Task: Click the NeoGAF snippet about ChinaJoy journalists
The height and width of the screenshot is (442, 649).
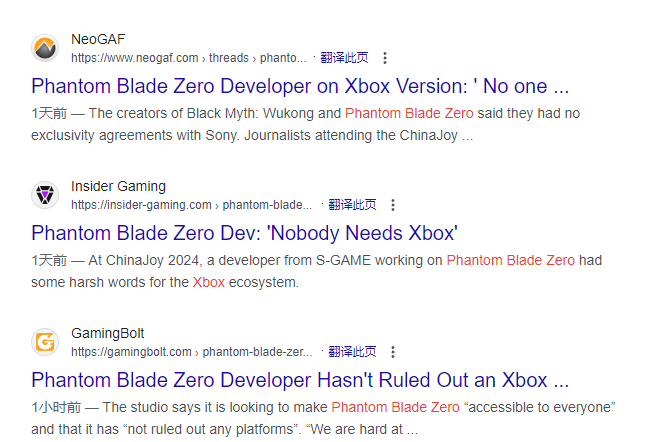Action: pos(306,124)
